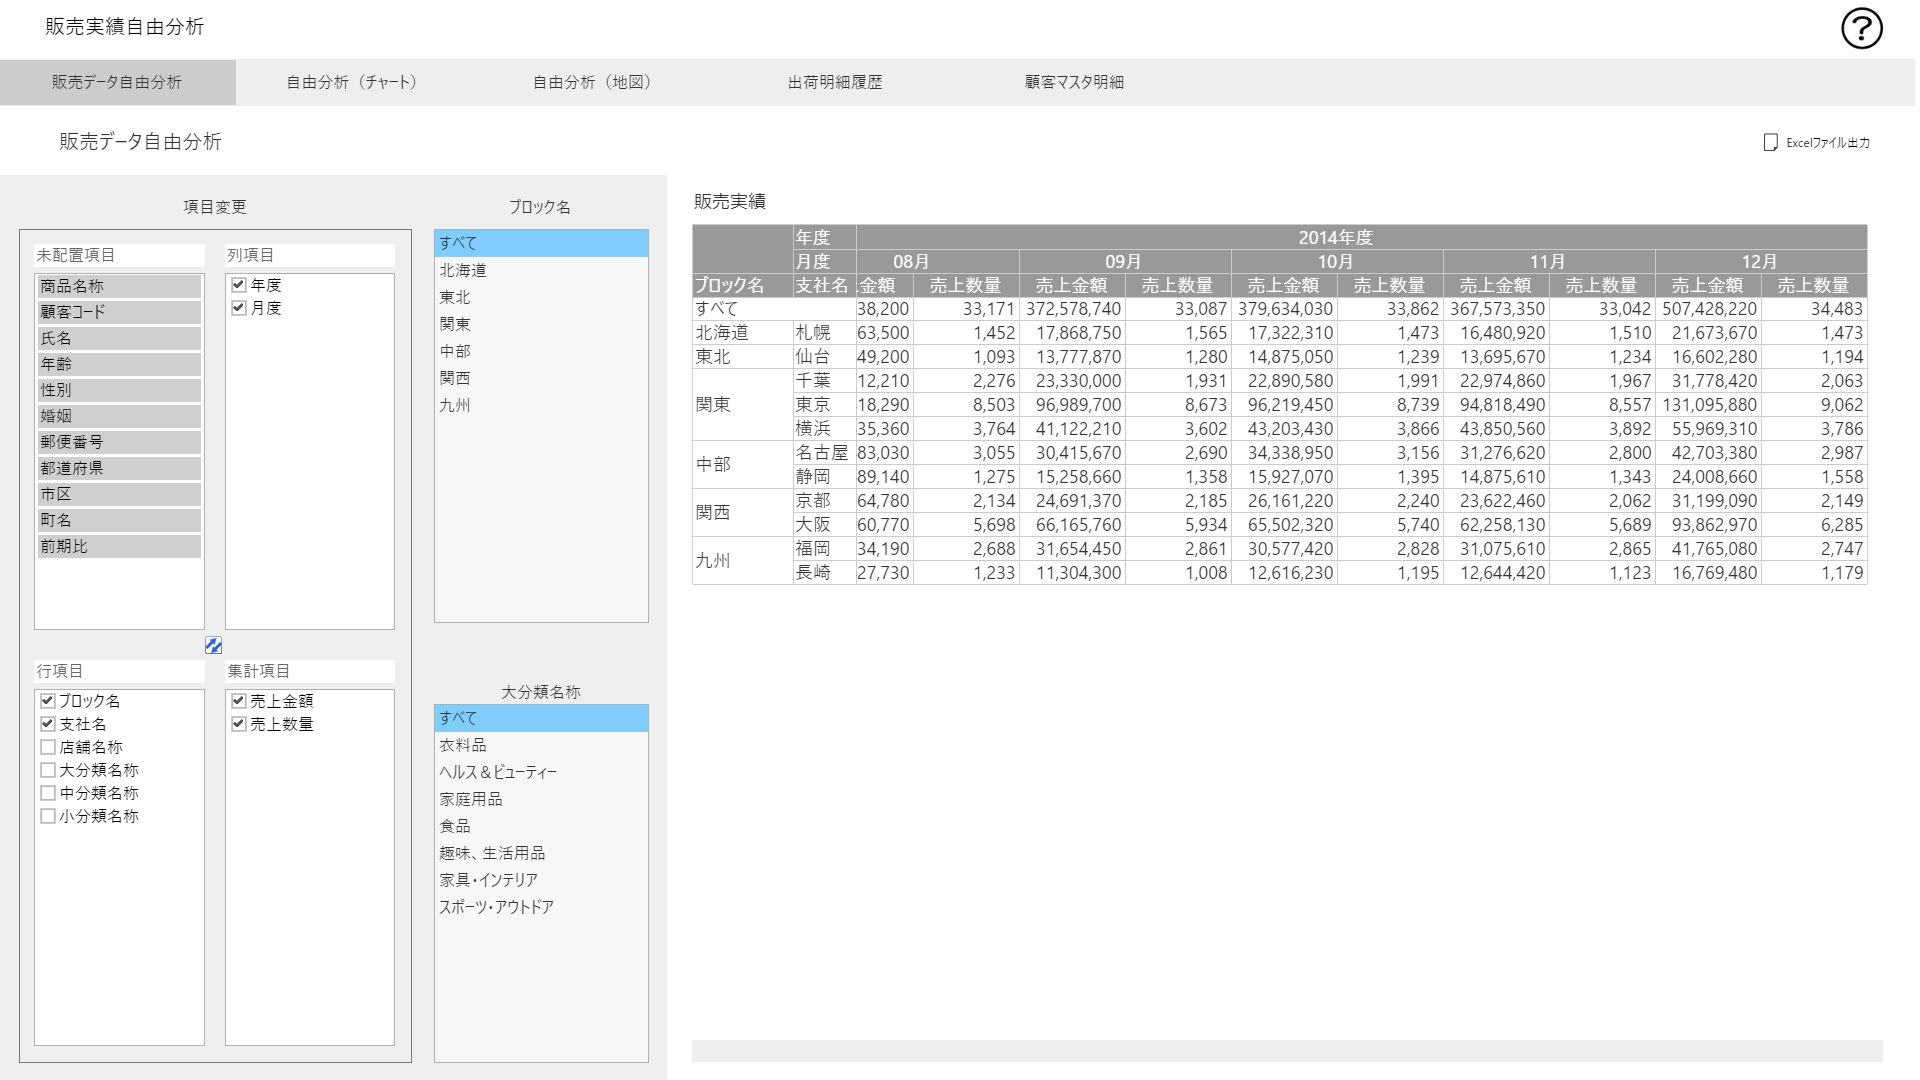Open the 顧客マスタ明細 tab
Image resolution: width=1920 pixels, height=1080 pixels.
click(x=1073, y=82)
